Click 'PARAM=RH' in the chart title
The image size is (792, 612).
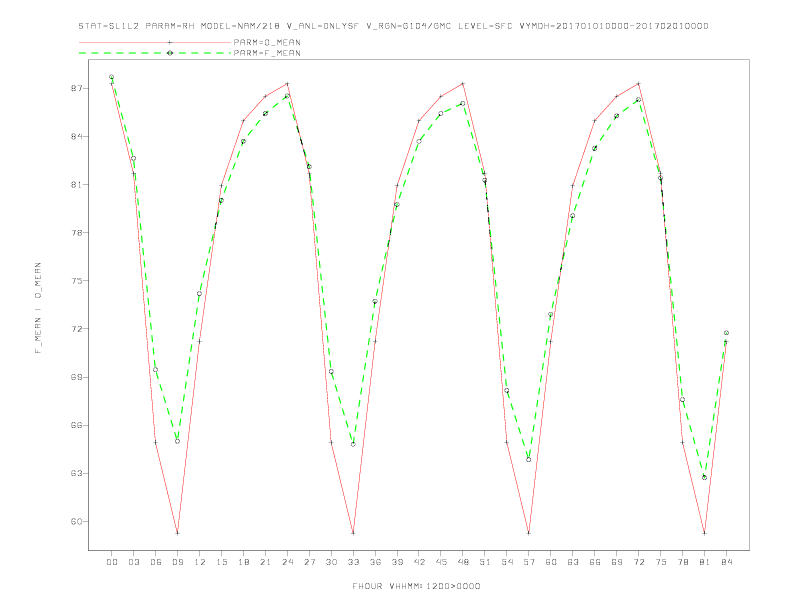(170, 26)
